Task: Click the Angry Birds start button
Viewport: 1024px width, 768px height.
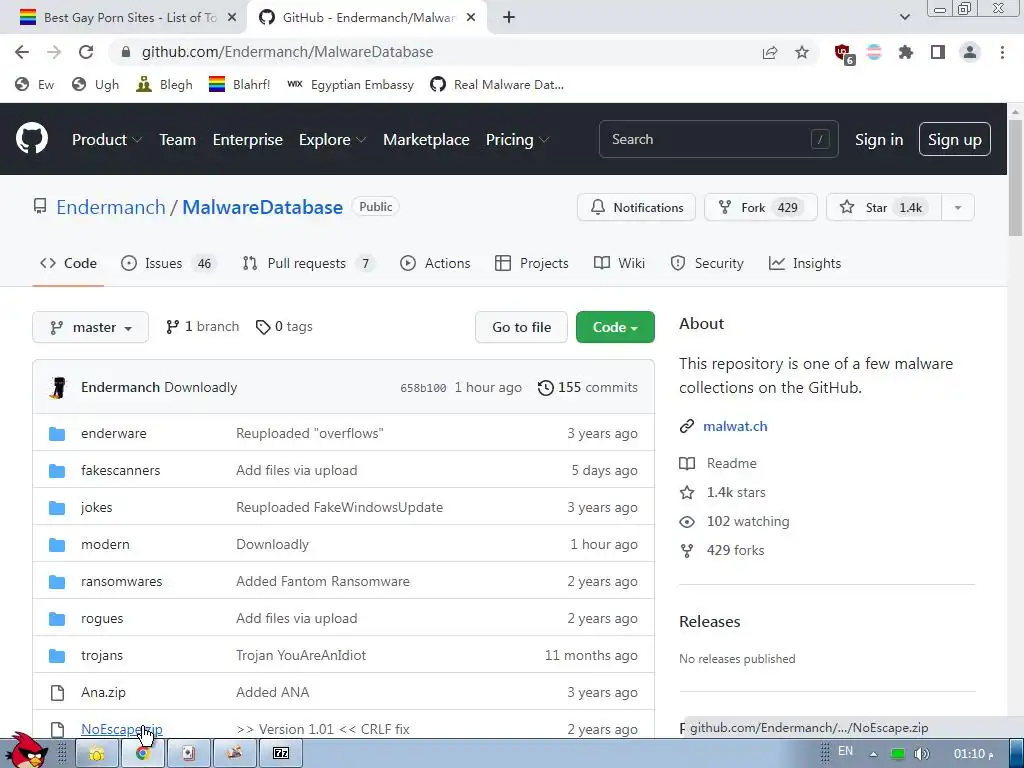Action: (27, 751)
